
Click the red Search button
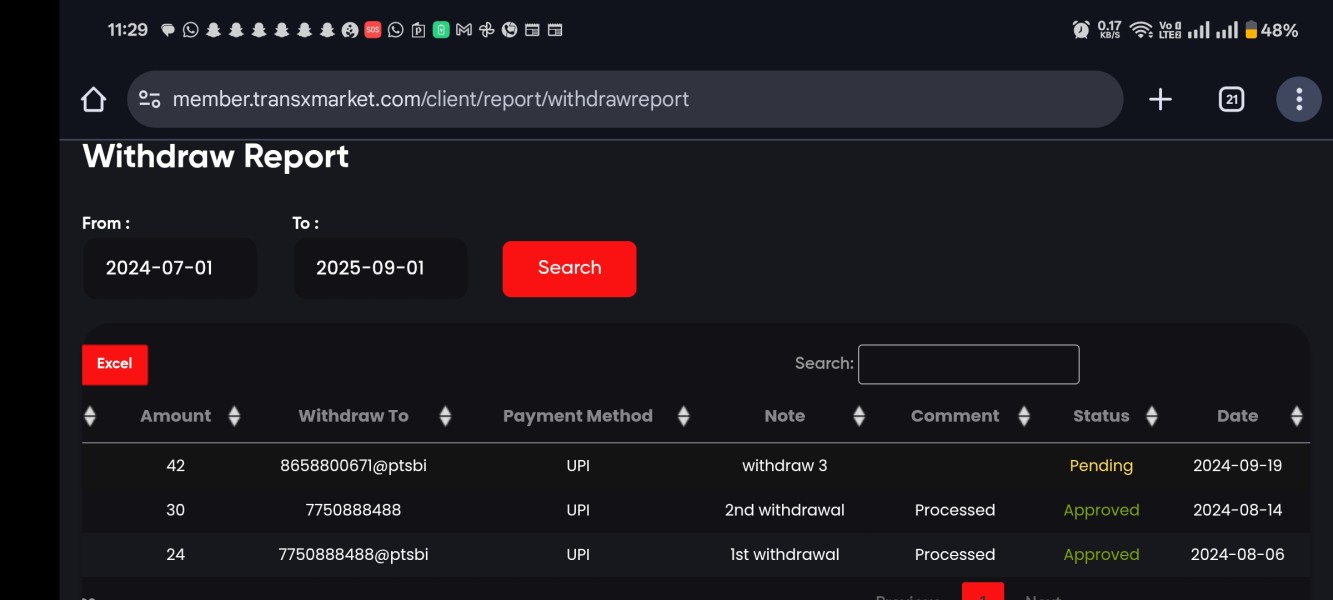pos(569,268)
